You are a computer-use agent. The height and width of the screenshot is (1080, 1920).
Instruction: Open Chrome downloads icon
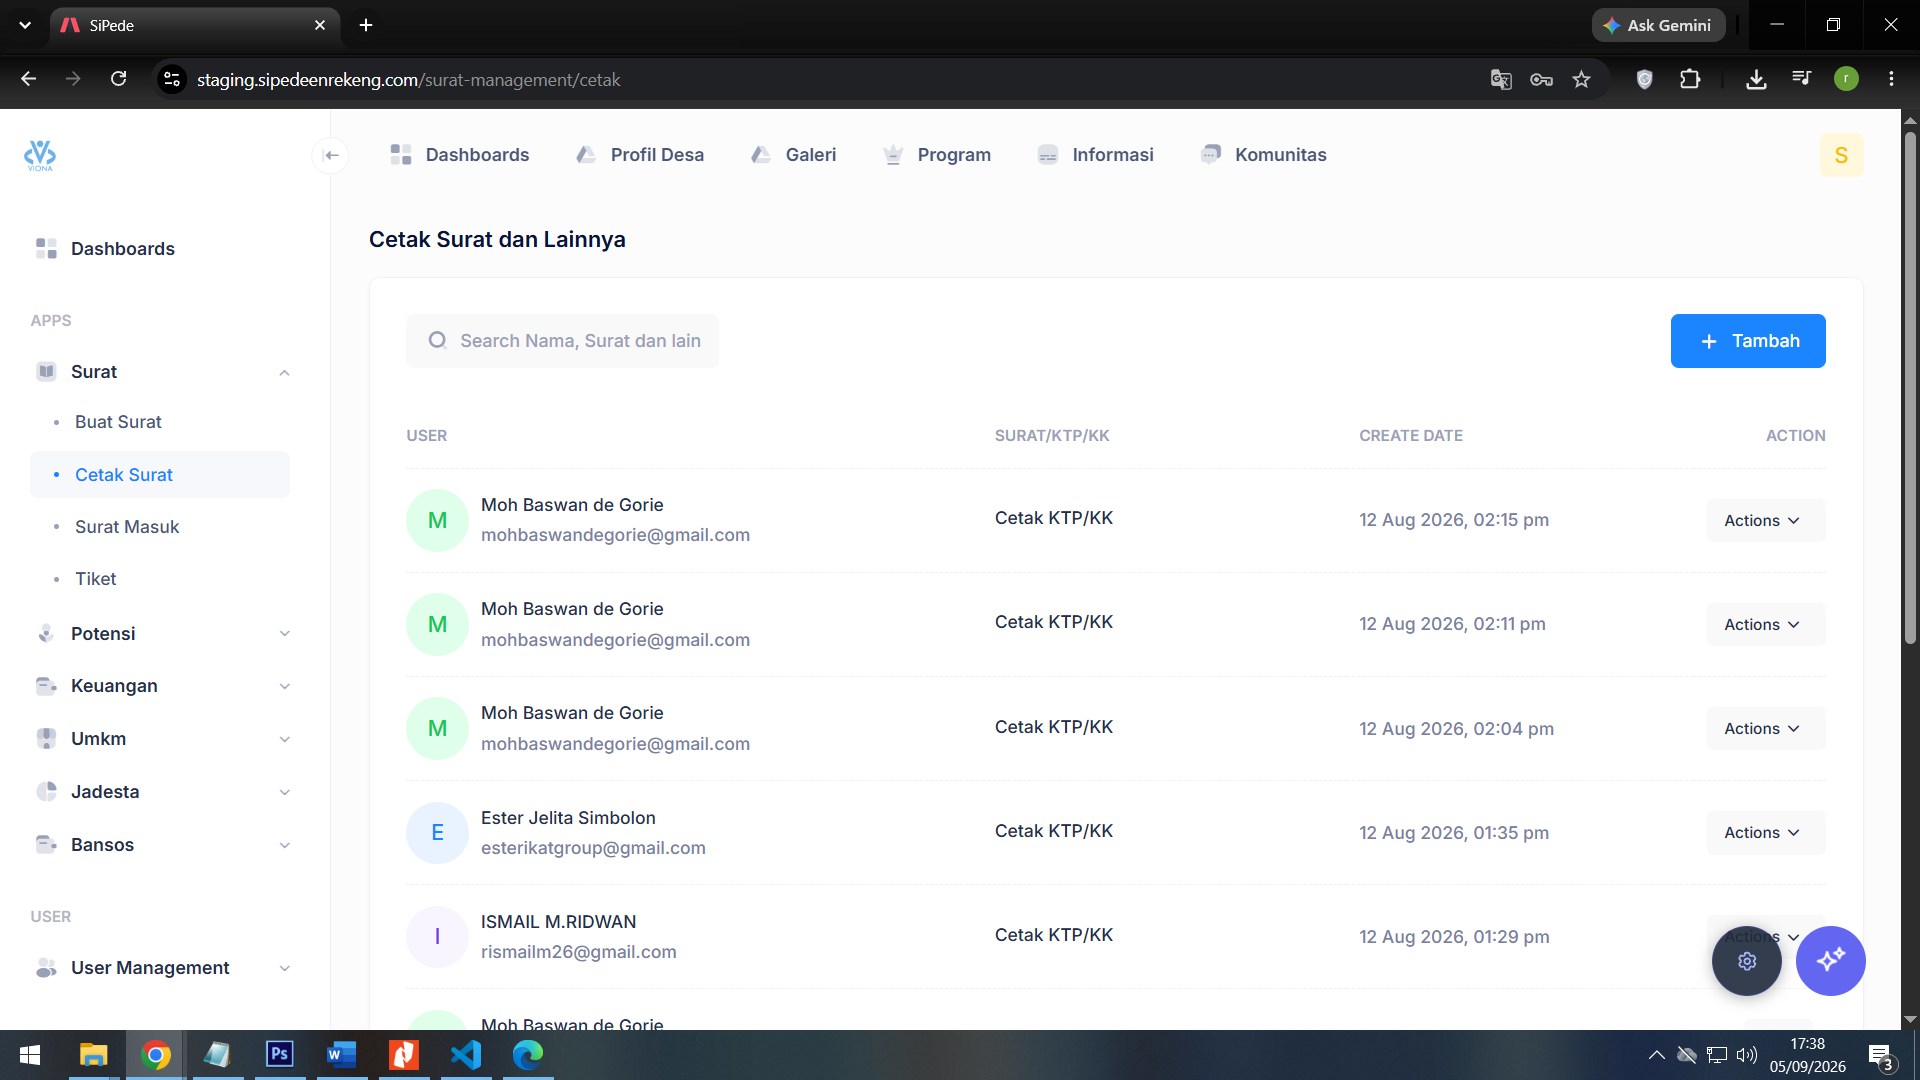tap(1756, 80)
